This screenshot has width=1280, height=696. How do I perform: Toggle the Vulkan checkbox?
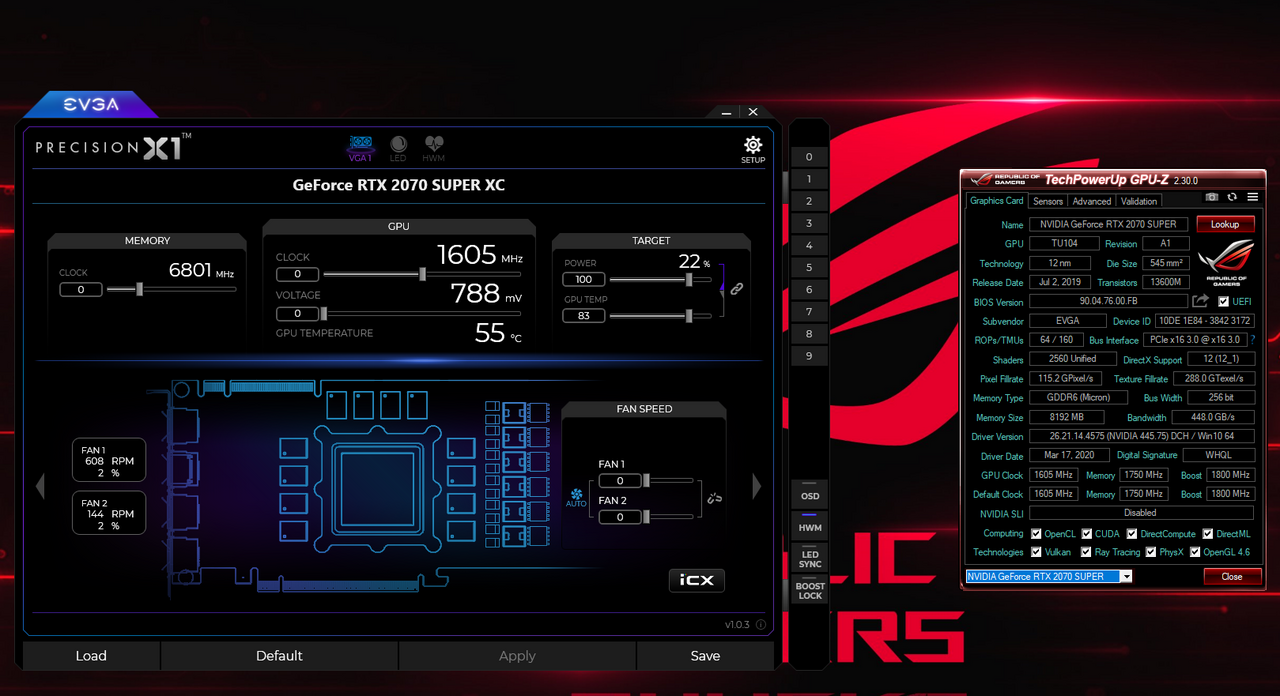pyautogui.click(x=1035, y=552)
